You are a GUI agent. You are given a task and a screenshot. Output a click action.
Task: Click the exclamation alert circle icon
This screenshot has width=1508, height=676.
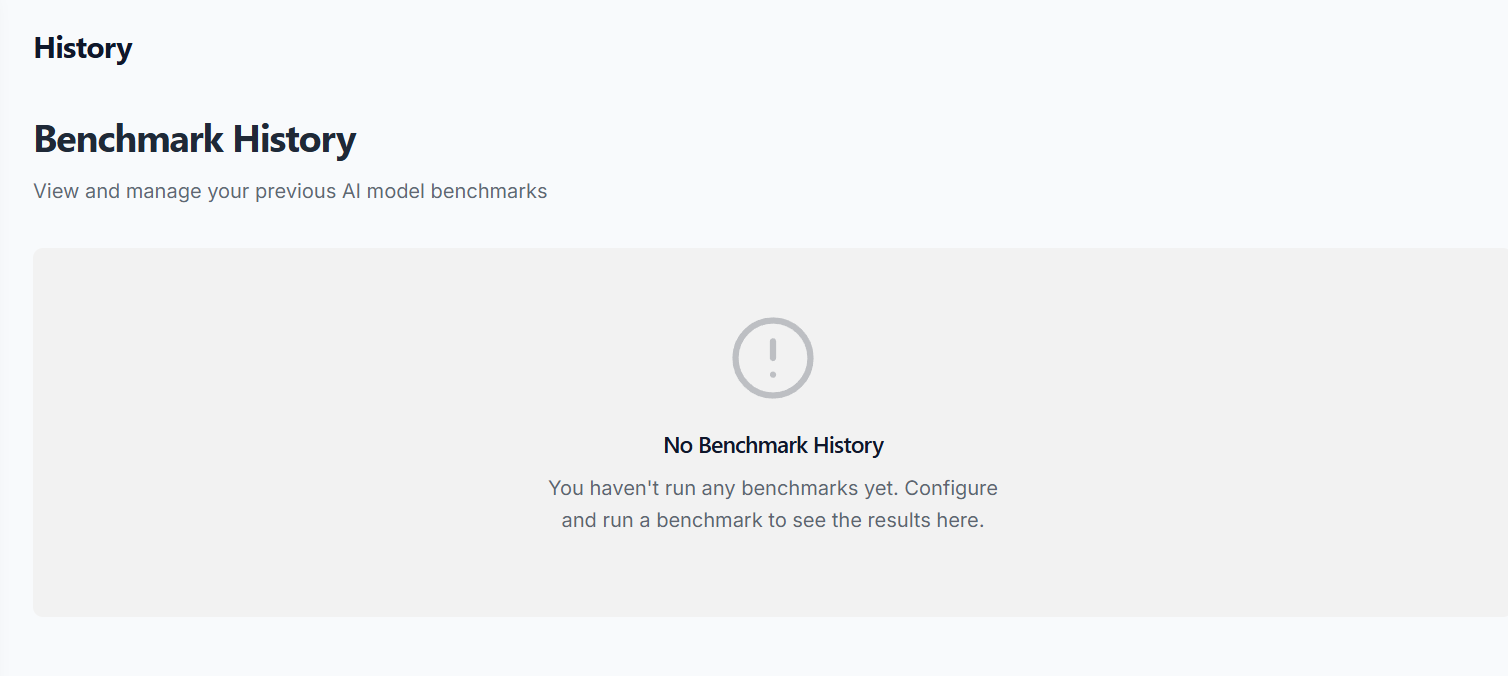pyautogui.click(x=773, y=358)
